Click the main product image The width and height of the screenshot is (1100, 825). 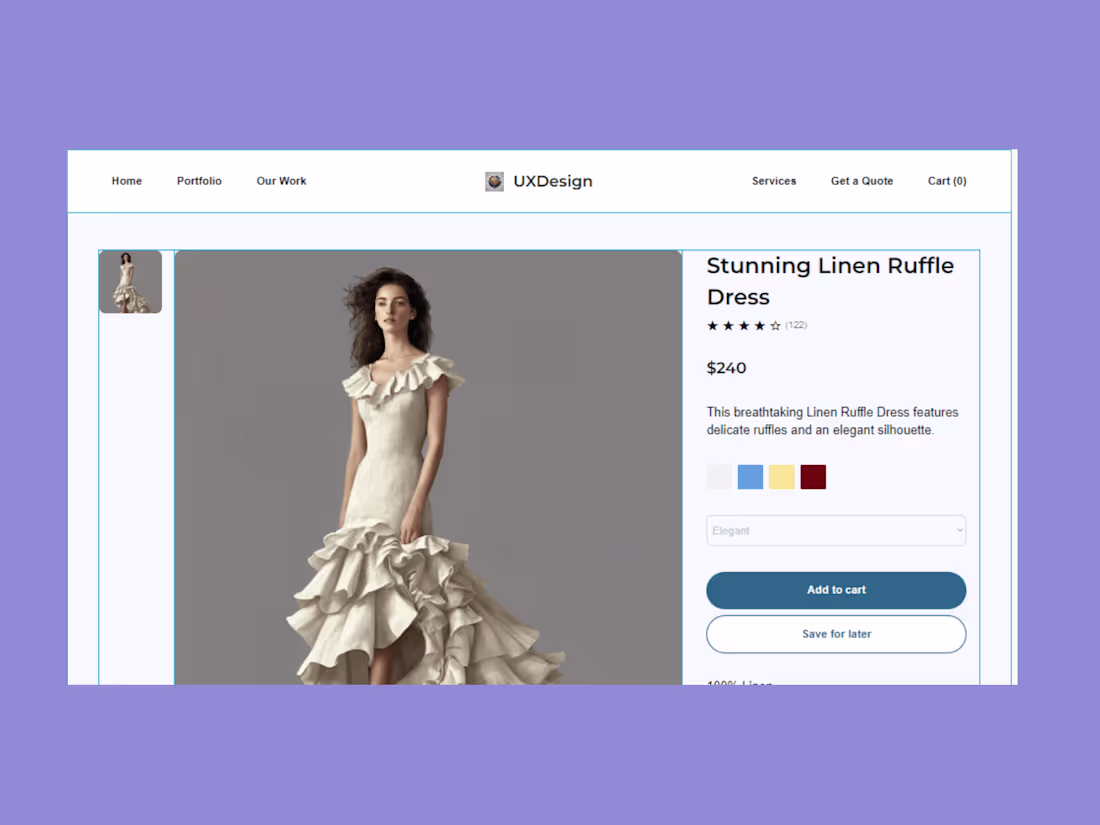[x=428, y=467]
